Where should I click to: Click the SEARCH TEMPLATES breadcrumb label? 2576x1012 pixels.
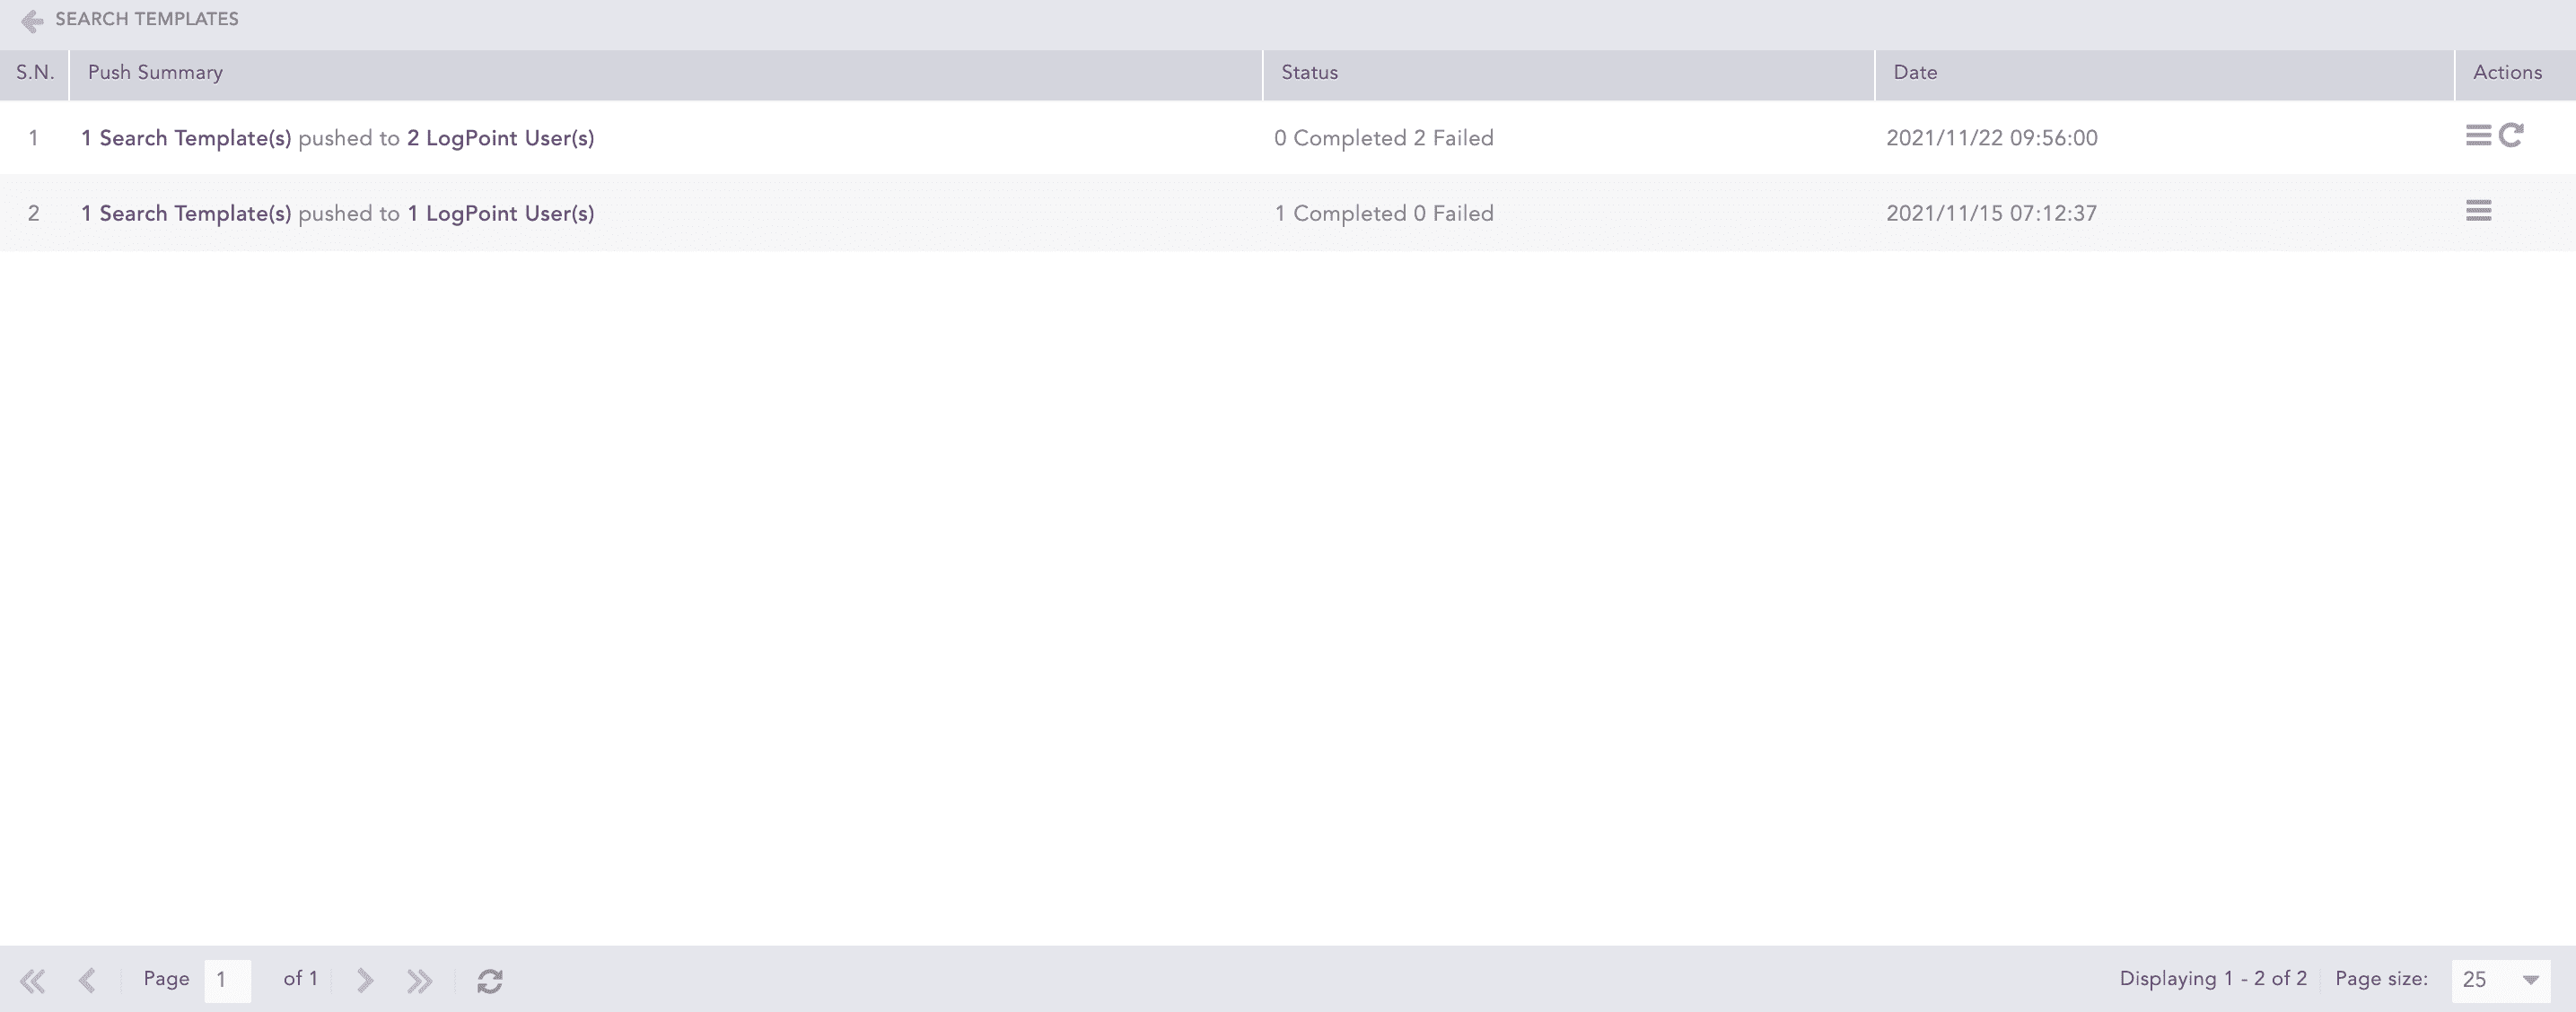(147, 19)
